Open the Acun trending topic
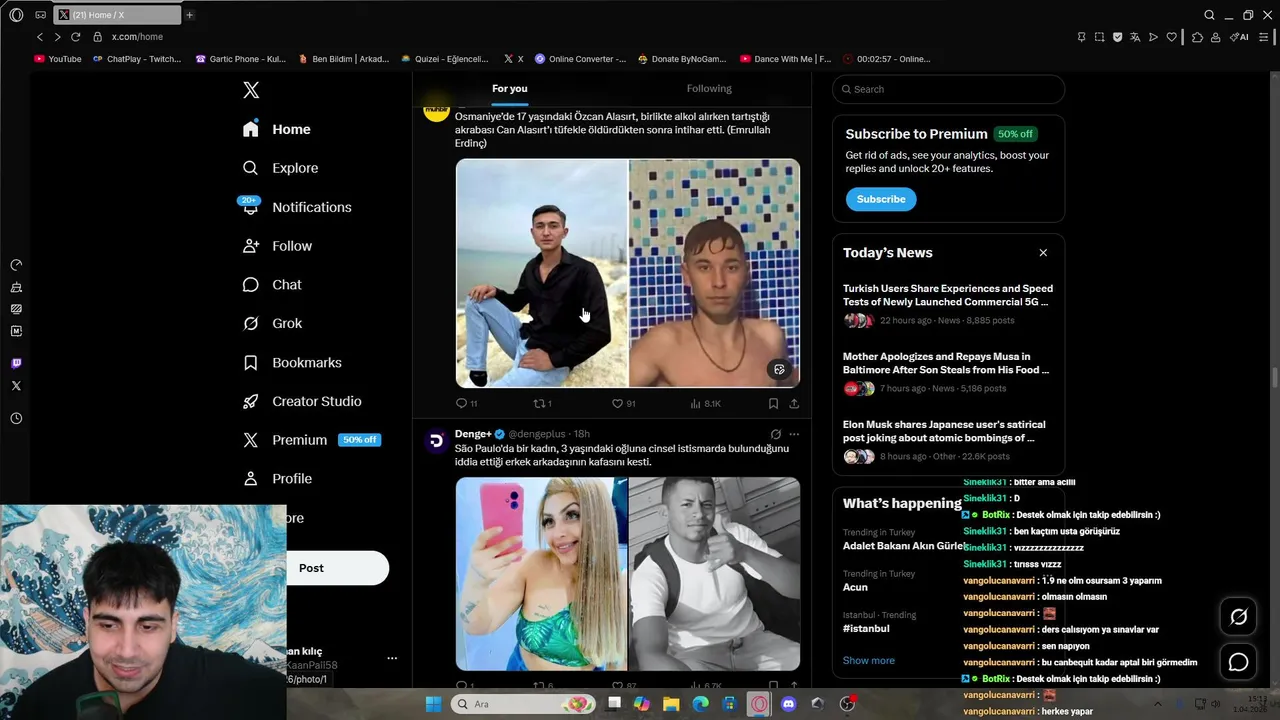This screenshot has width=1280, height=720. 855,588
